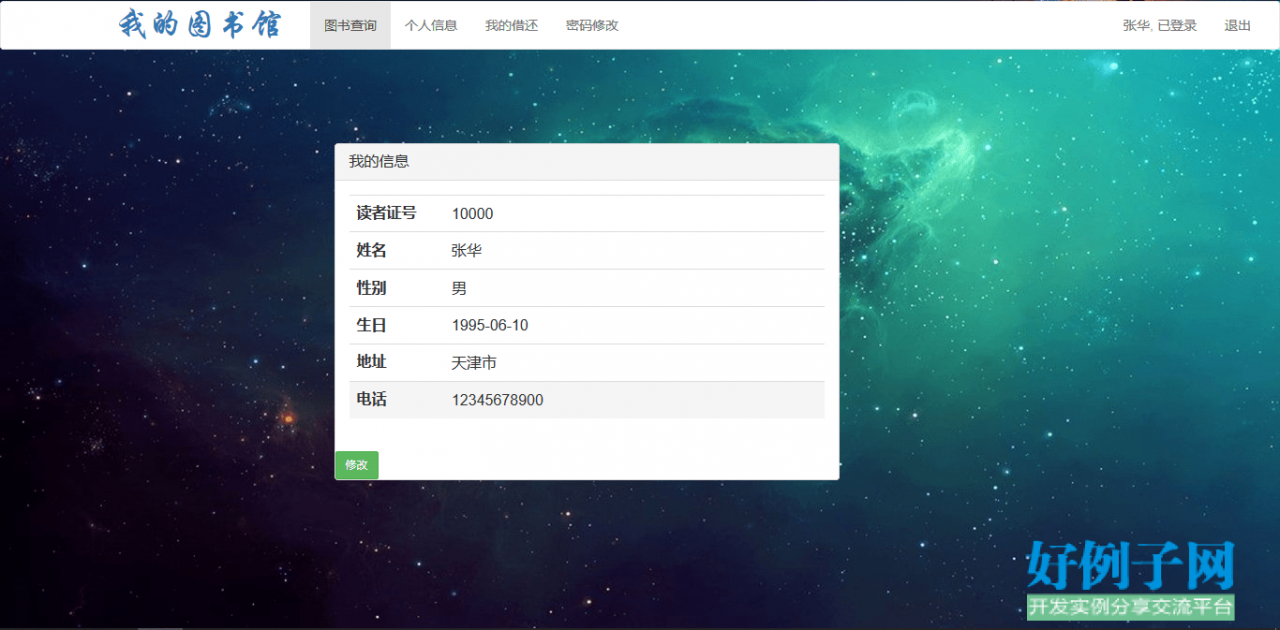Click the 读者证号 label
The height and width of the screenshot is (630, 1280).
coord(386,213)
